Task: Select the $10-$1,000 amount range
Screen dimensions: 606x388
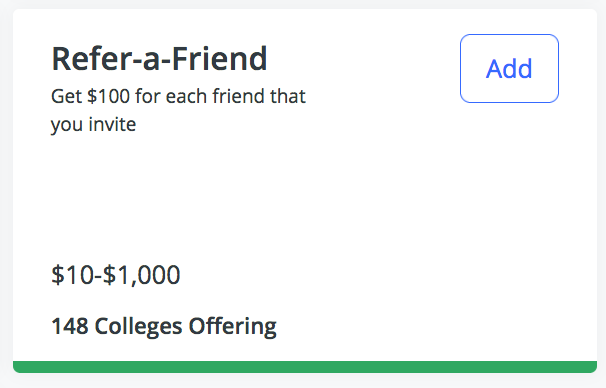Action: click(x=116, y=275)
